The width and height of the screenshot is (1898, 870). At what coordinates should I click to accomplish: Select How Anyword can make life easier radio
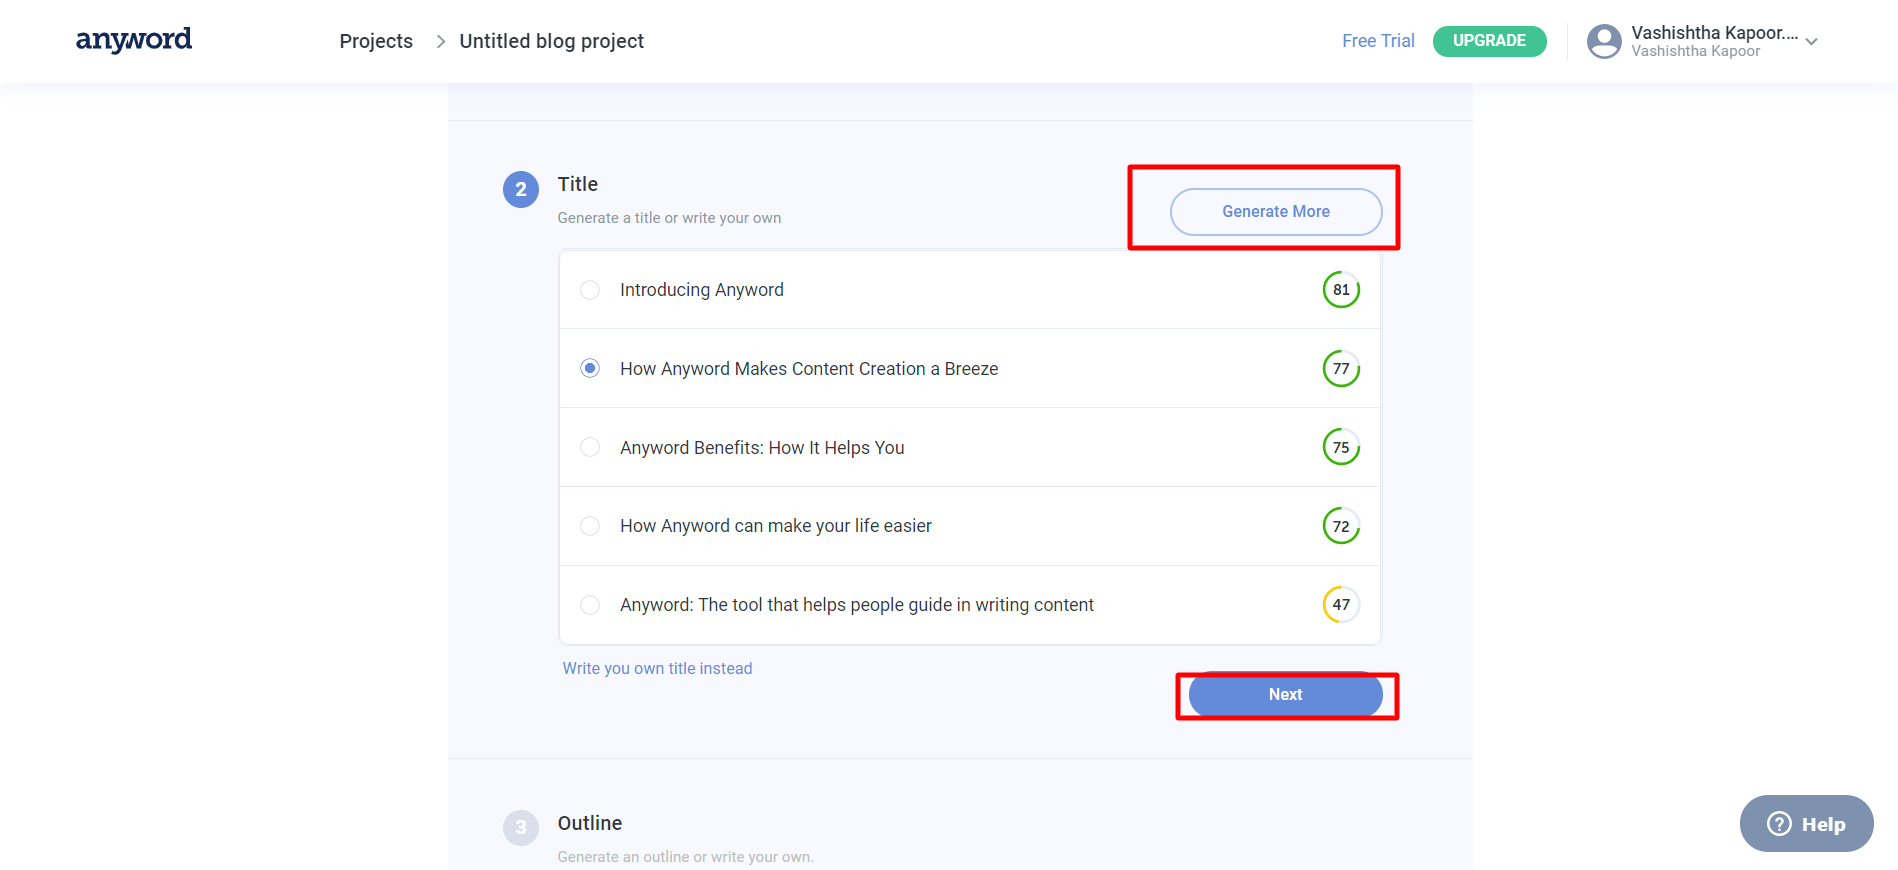click(590, 526)
